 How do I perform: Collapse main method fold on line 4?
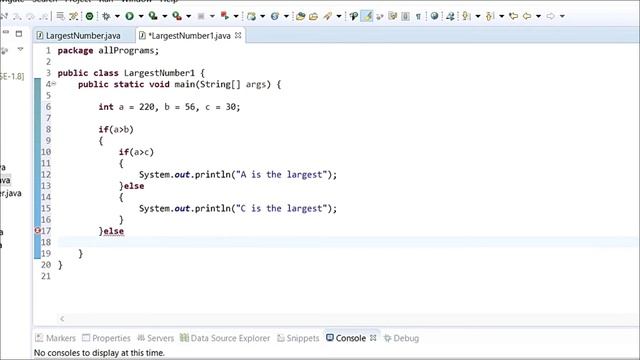(53, 84)
